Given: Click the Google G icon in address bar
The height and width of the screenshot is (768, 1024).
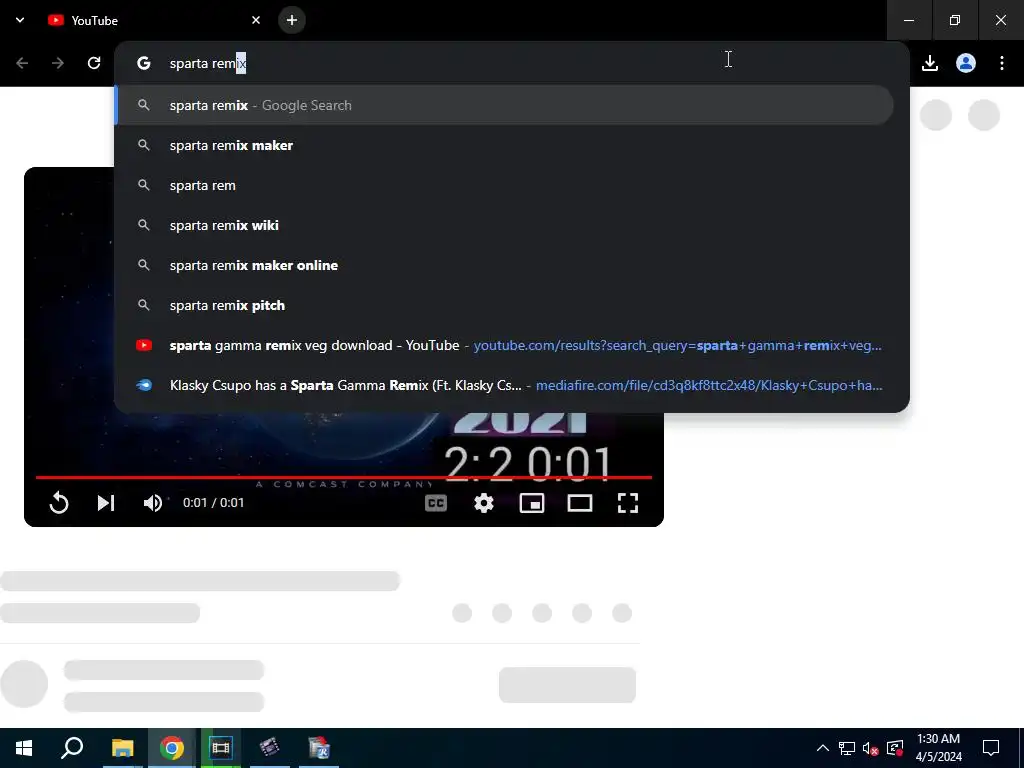Looking at the screenshot, I should click(x=144, y=63).
